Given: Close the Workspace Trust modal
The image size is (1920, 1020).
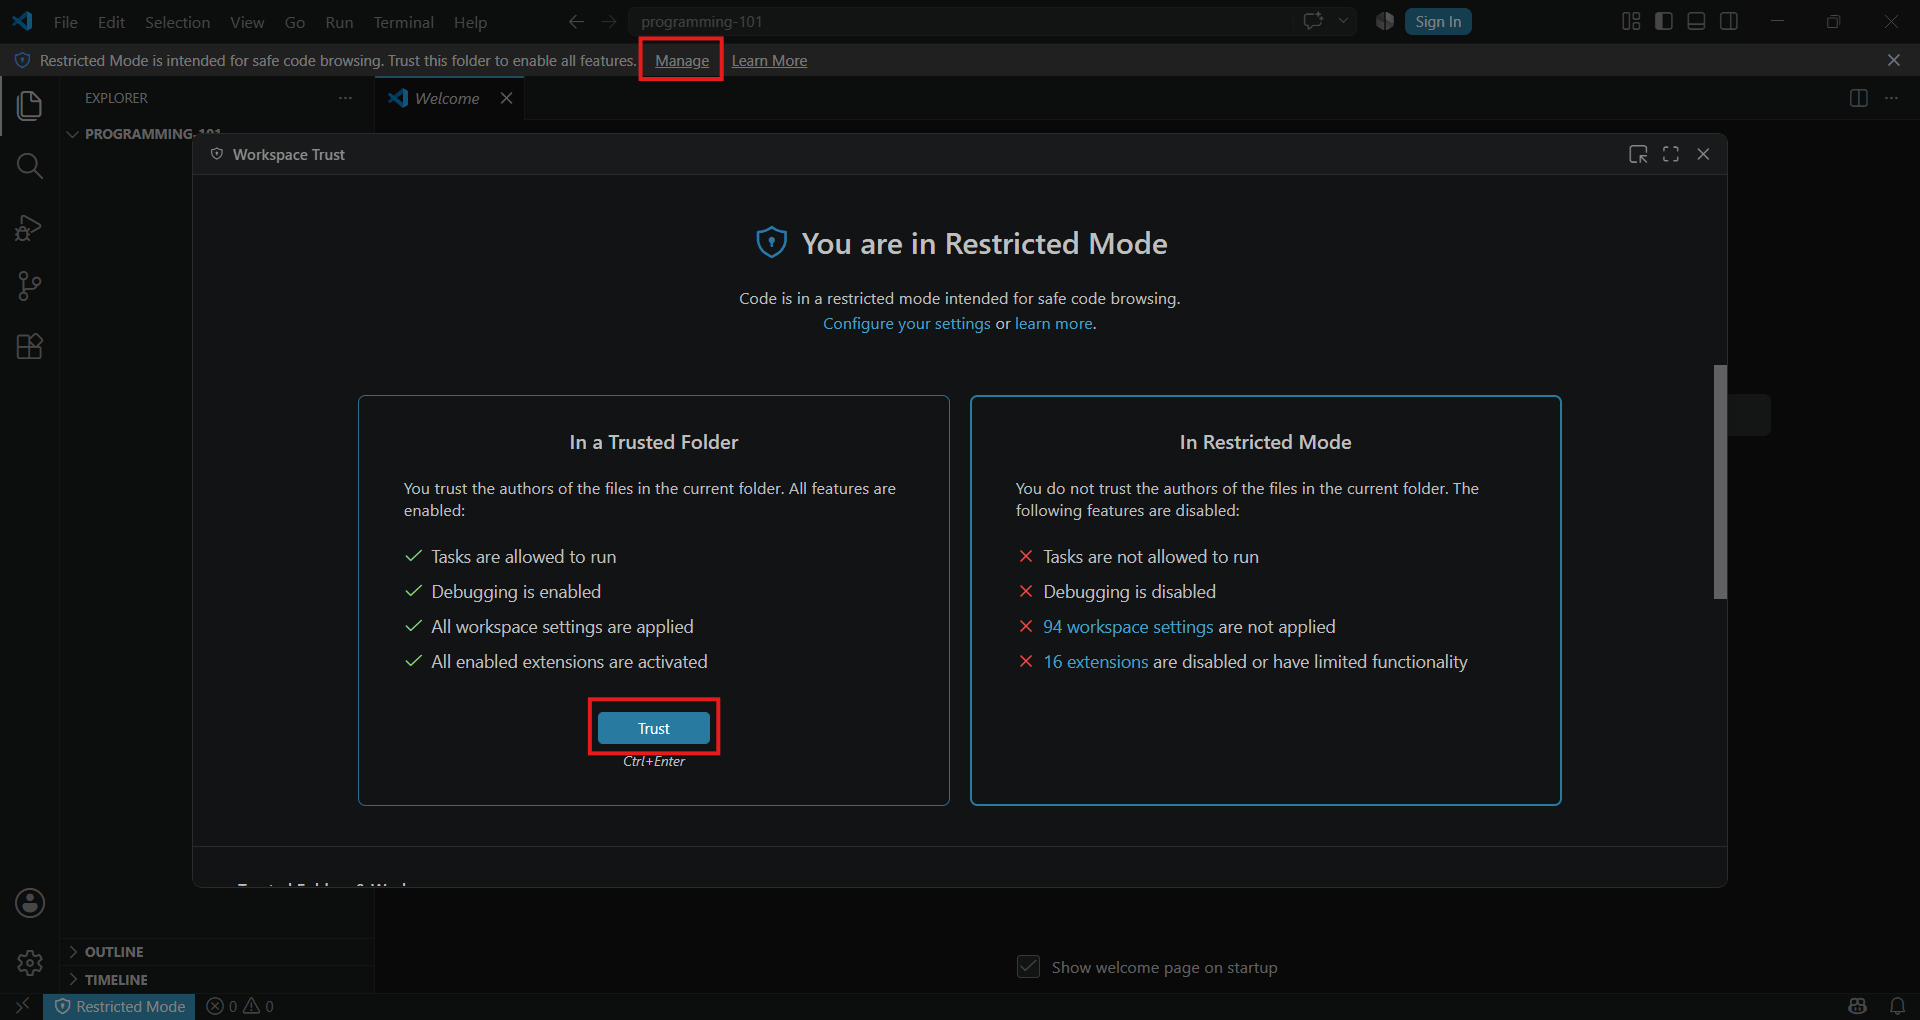Looking at the screenshot, I should [x=1703, y=154].
